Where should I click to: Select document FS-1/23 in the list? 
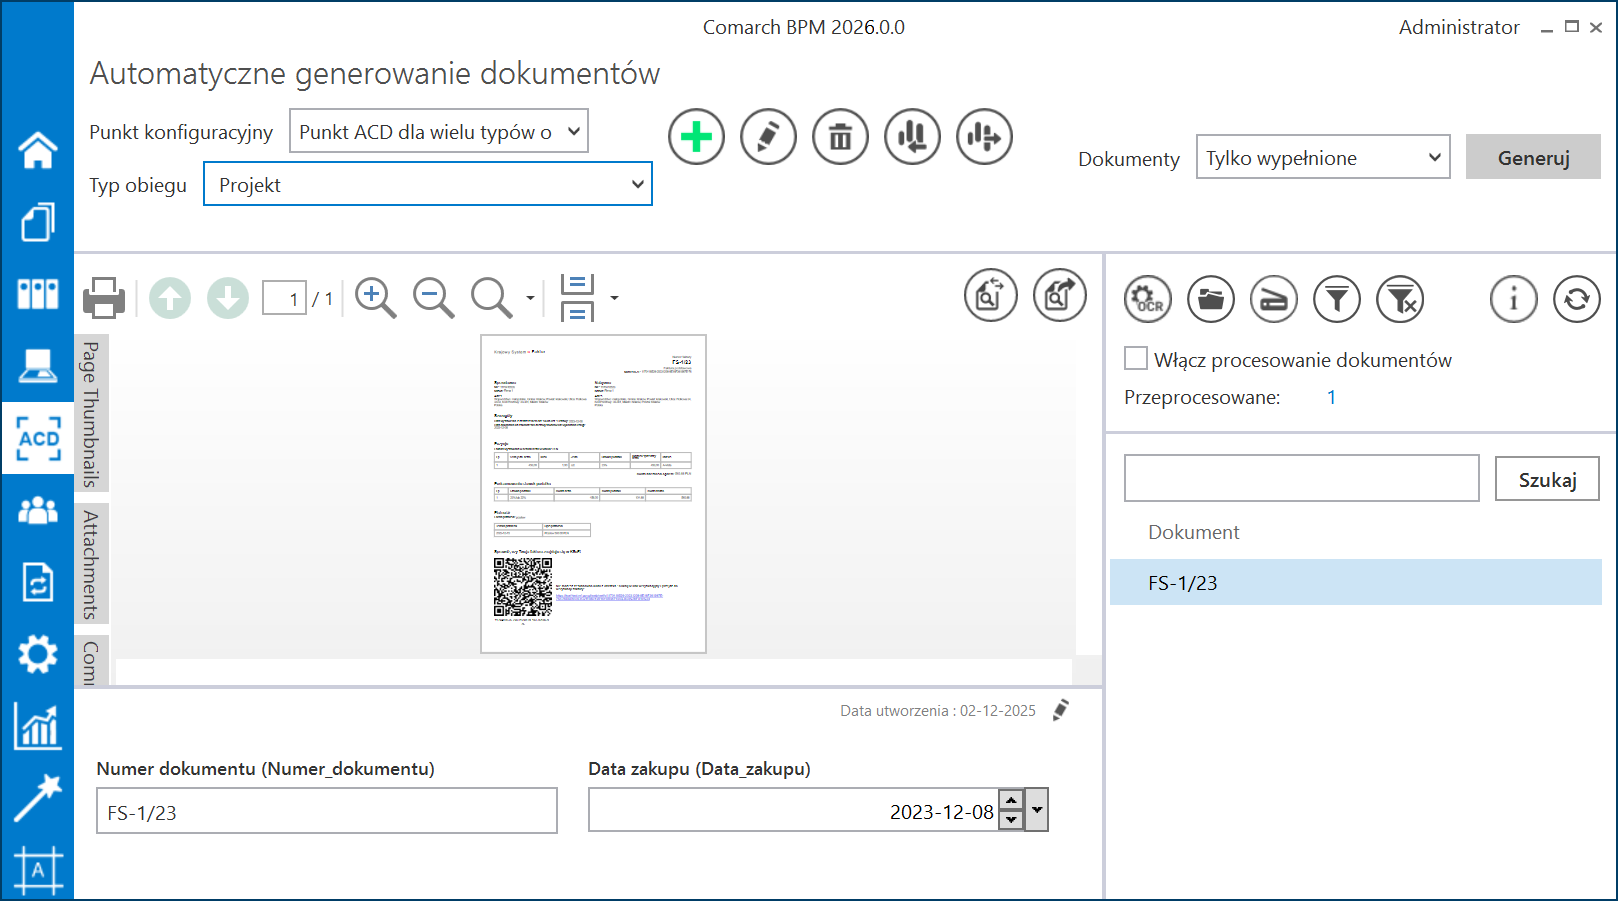pos(1355,583)
